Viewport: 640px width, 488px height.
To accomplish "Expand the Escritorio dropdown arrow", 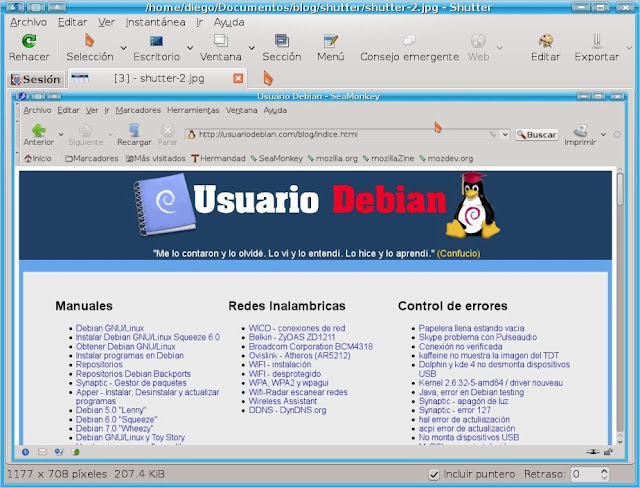I will [190, 48].
